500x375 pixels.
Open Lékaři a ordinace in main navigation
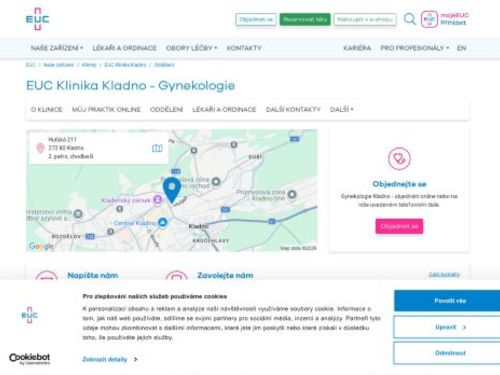pyautogui.click(x=124, y=48)
